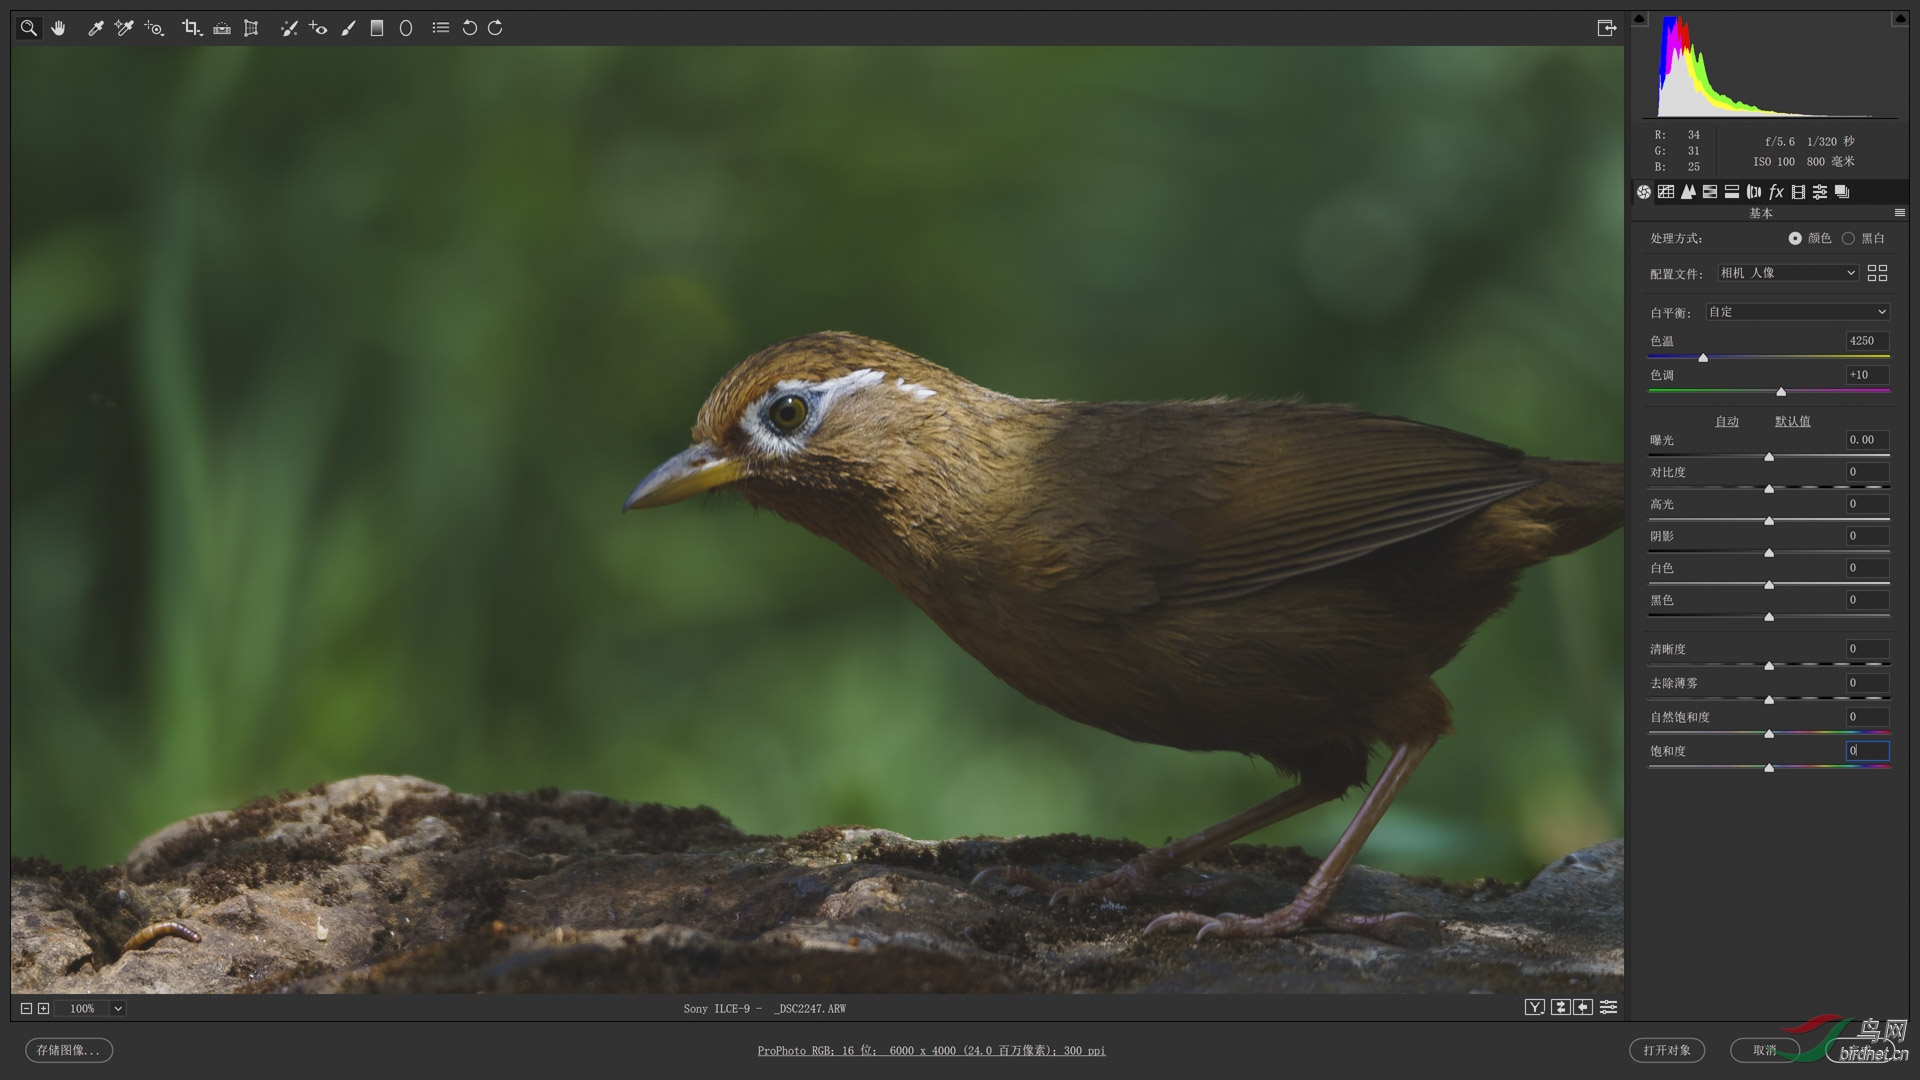
Task: Select the Adjustment Brush tool
Action: coord(348,28)
